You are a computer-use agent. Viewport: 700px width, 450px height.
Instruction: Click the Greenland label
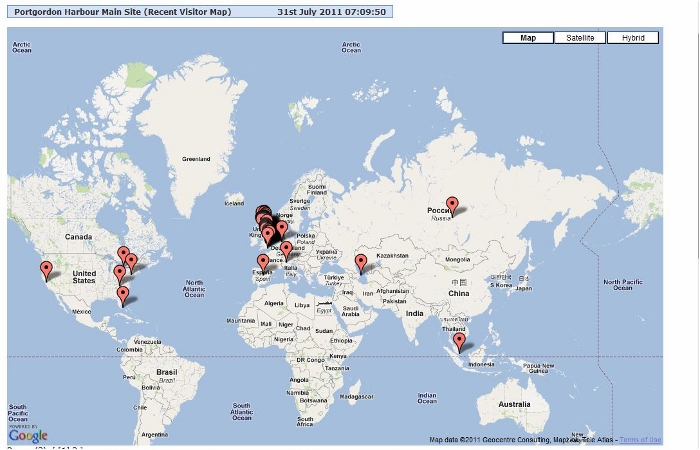click(x=196, y=159)
